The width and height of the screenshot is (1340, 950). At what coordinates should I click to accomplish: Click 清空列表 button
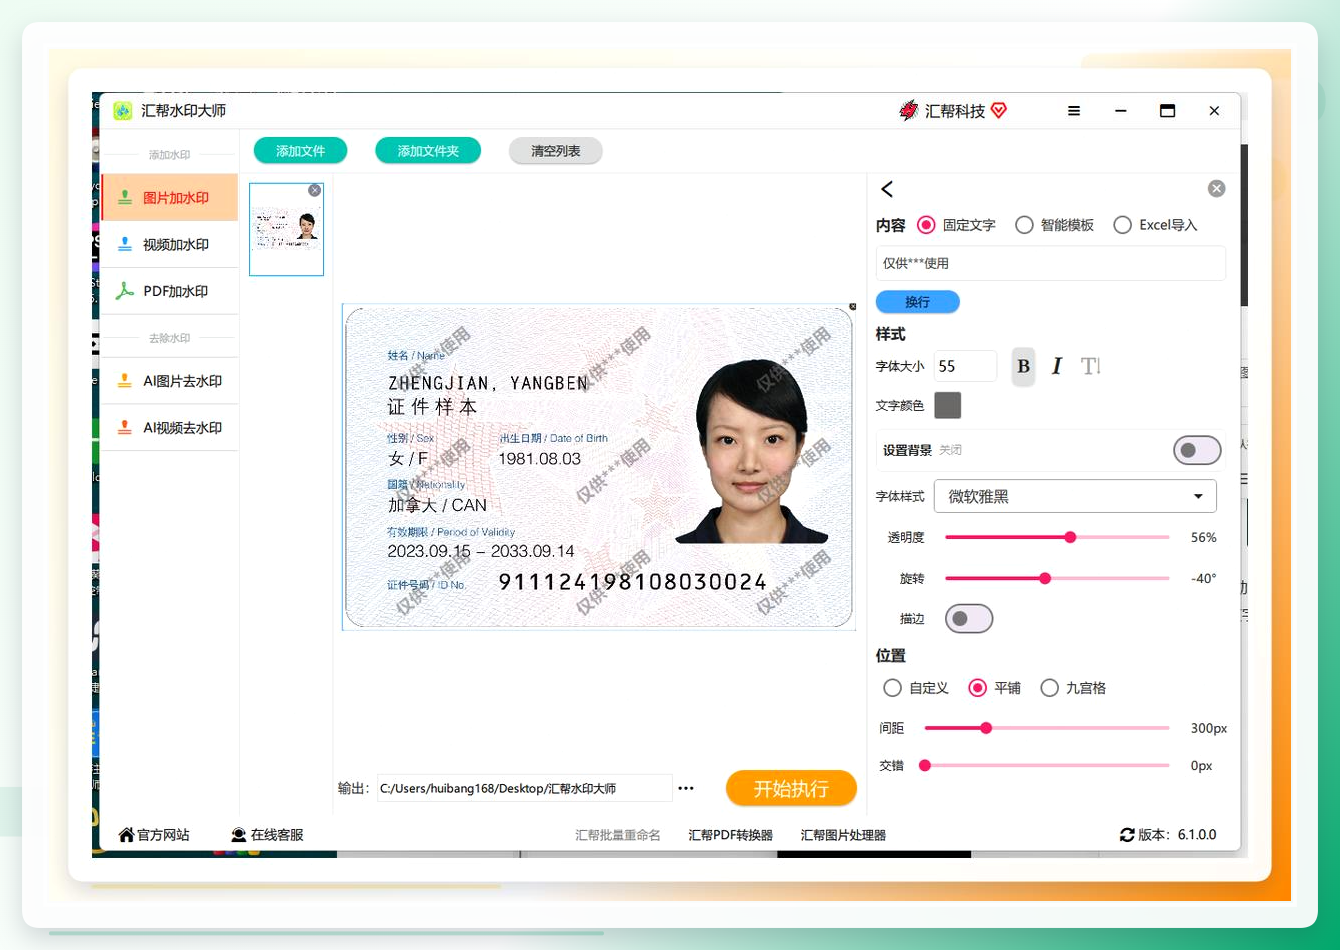click(x=556, y=151)
